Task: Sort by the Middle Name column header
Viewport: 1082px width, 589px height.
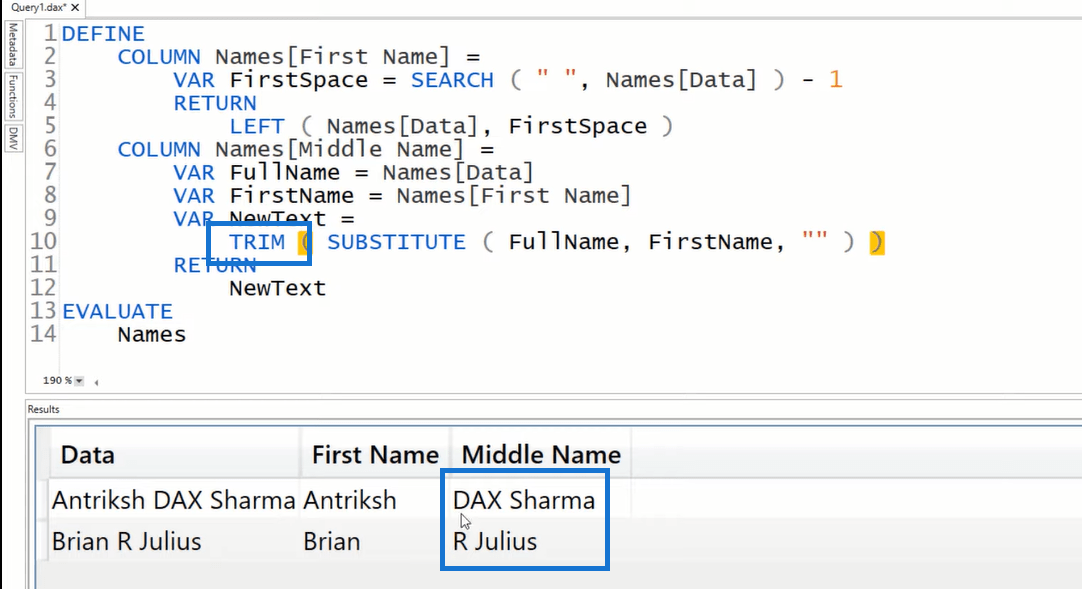Action: [x=540, y=455]
